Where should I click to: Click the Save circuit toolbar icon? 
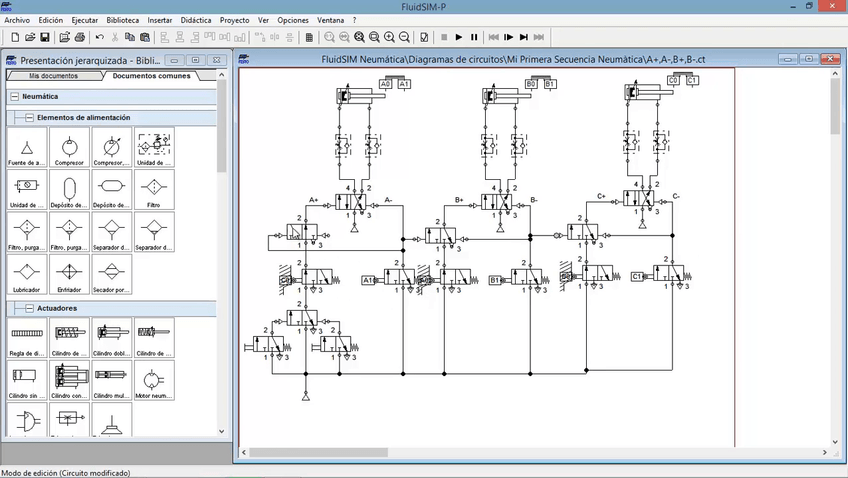click(45, 37)
